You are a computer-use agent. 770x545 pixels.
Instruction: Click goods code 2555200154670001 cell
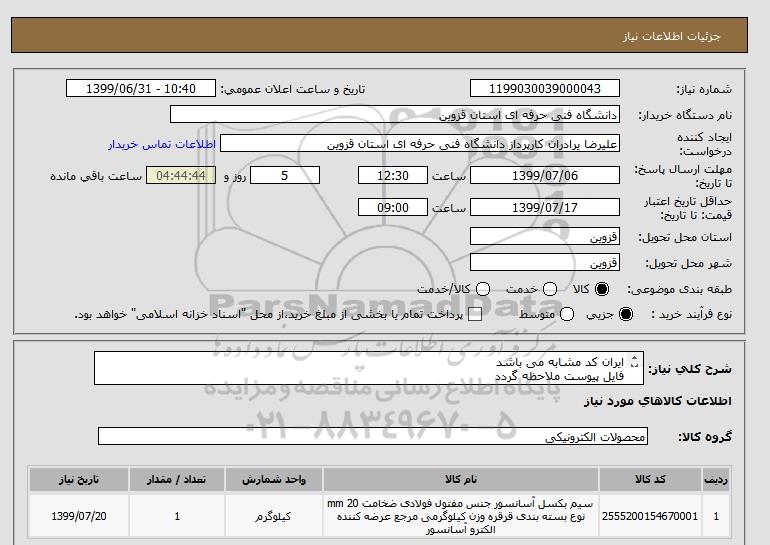[x=650, y=516]
